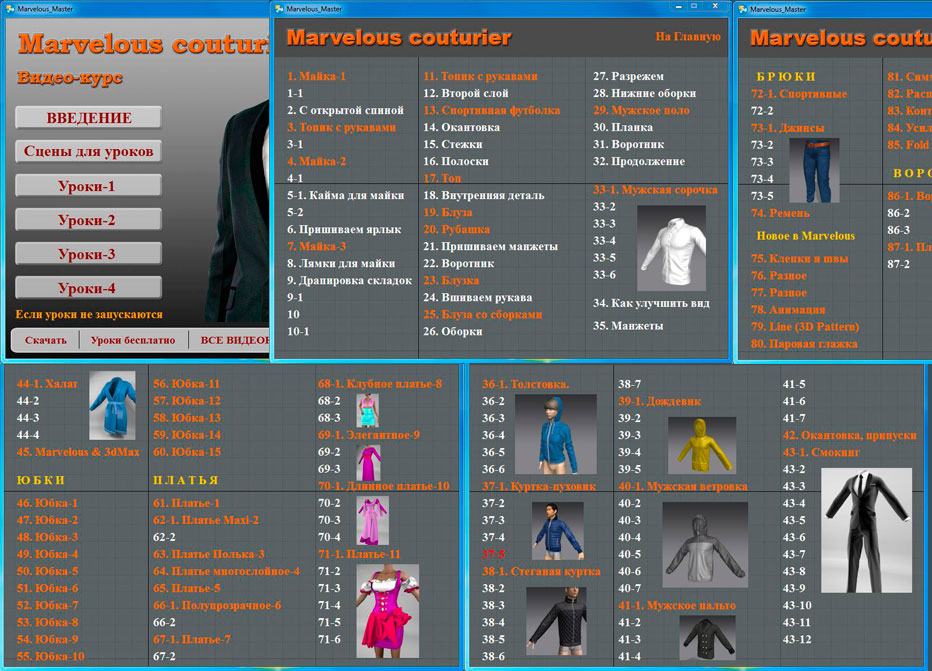Image resolution: width=932 pixels, height=671 pixels.
Task: Select 6. Пришиваем ярлык
Action: pos(344,229)
